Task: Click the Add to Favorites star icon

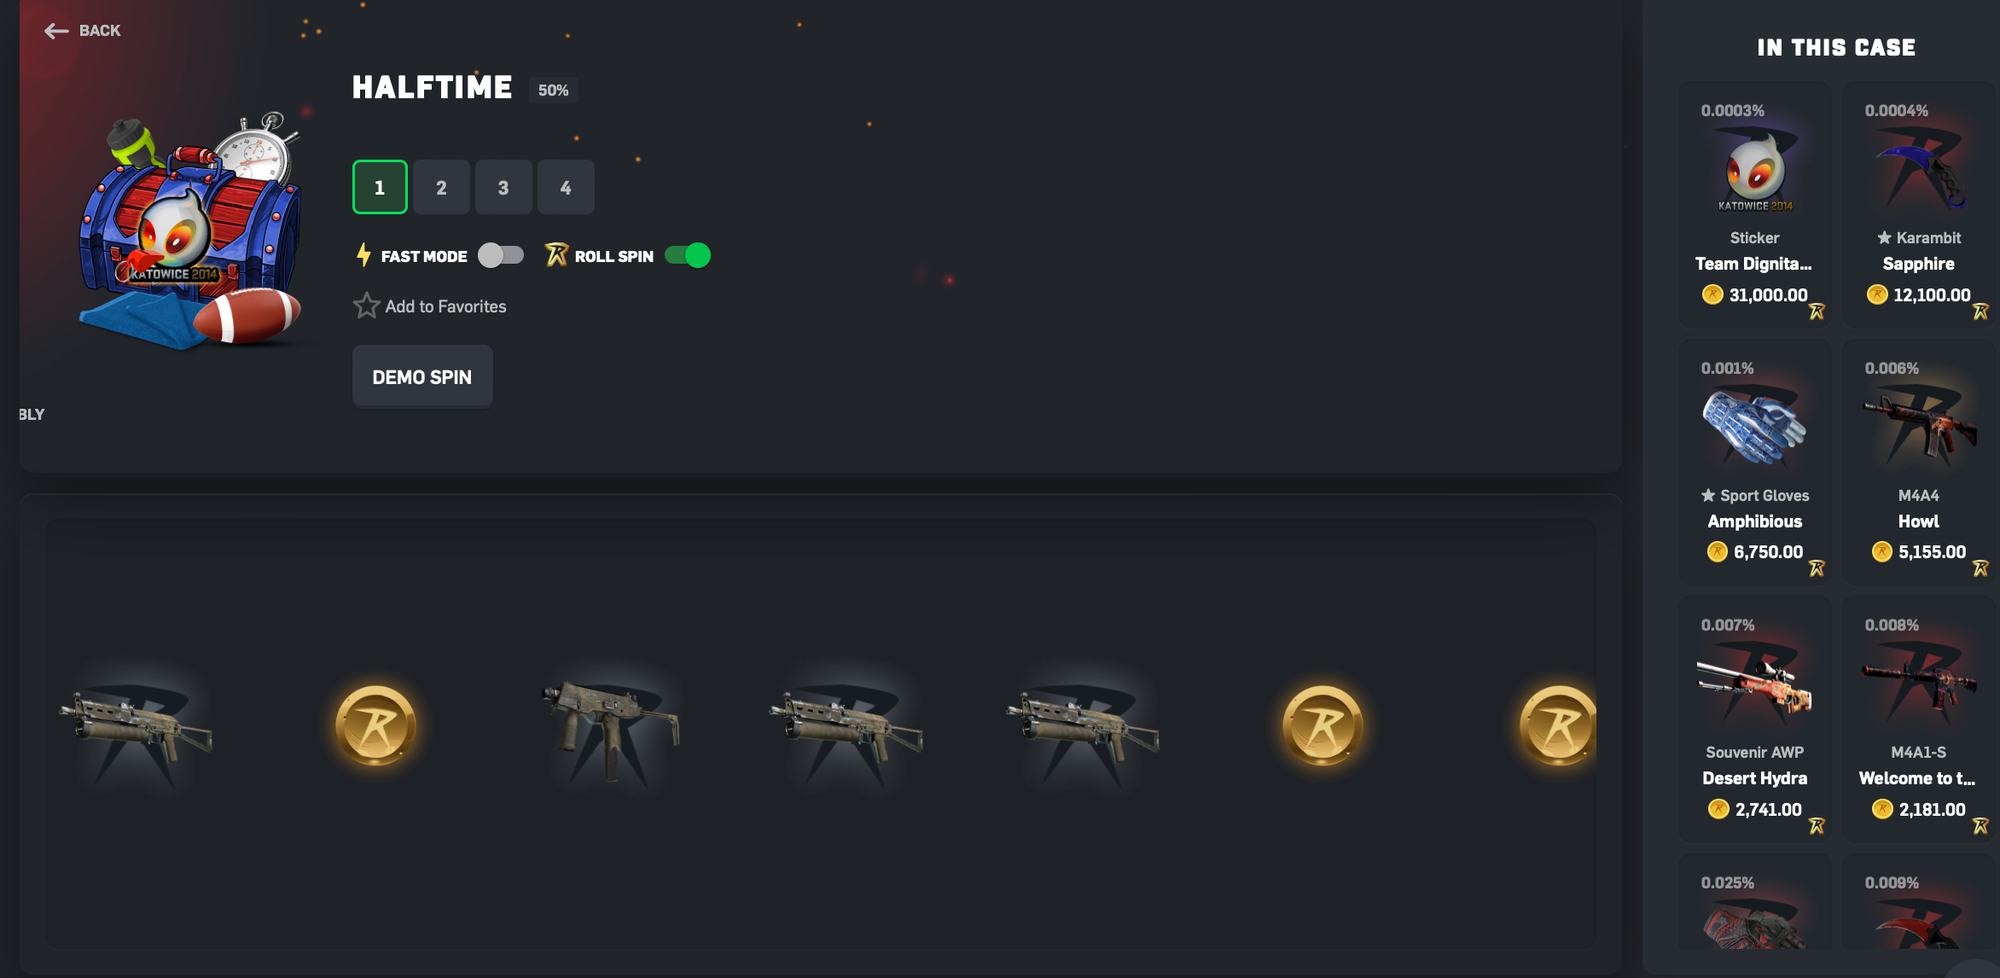Action: tap(366, 306)
